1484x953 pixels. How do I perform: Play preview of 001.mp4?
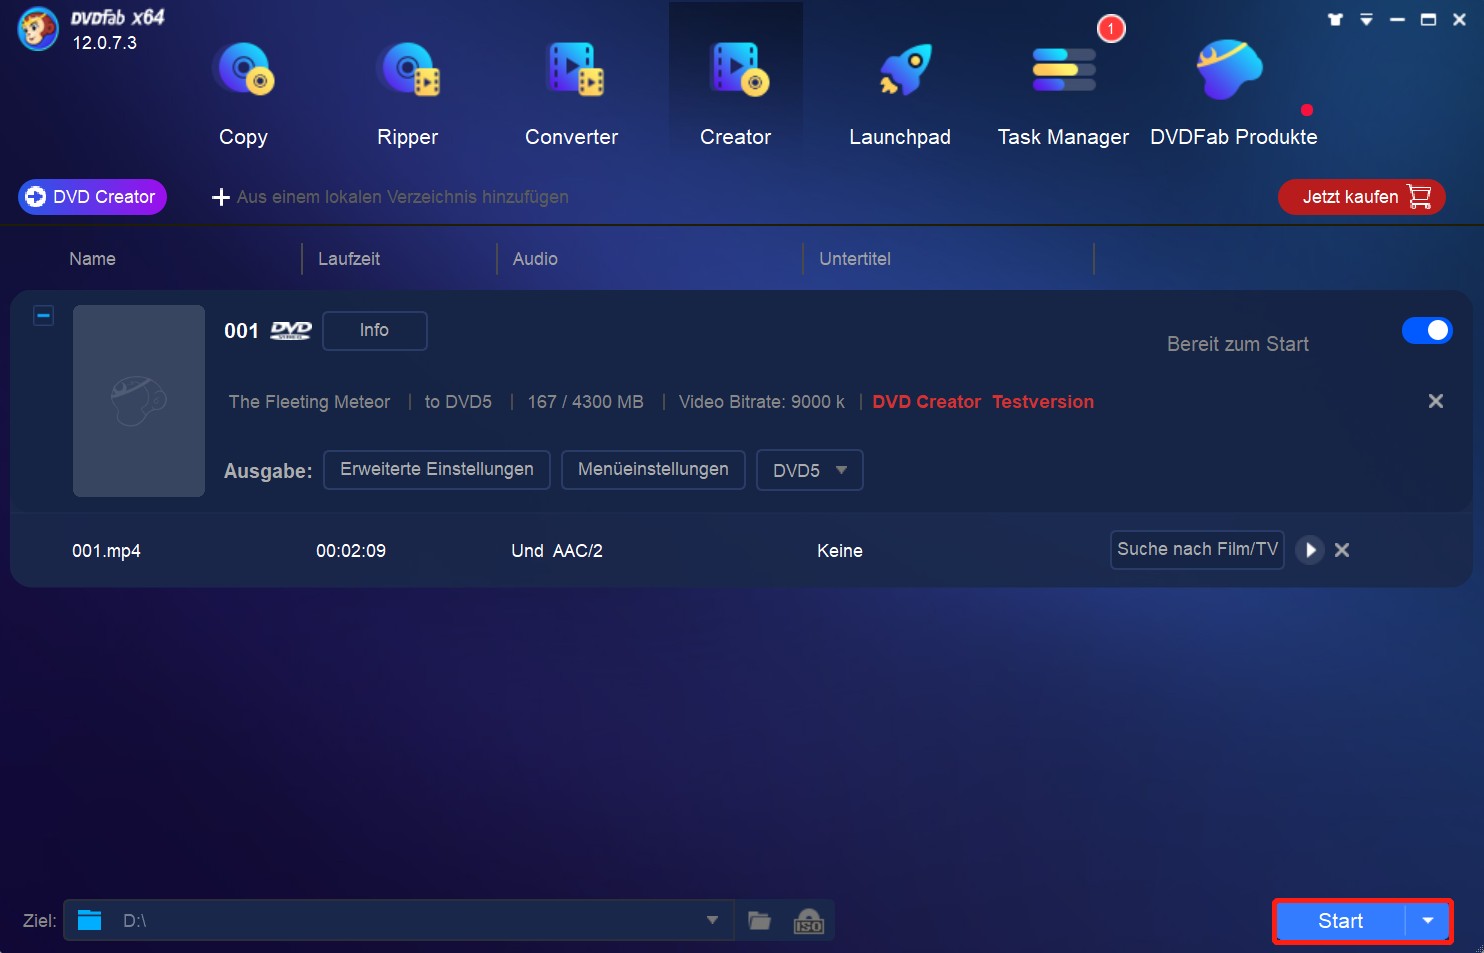click(x=1310, y=550)
